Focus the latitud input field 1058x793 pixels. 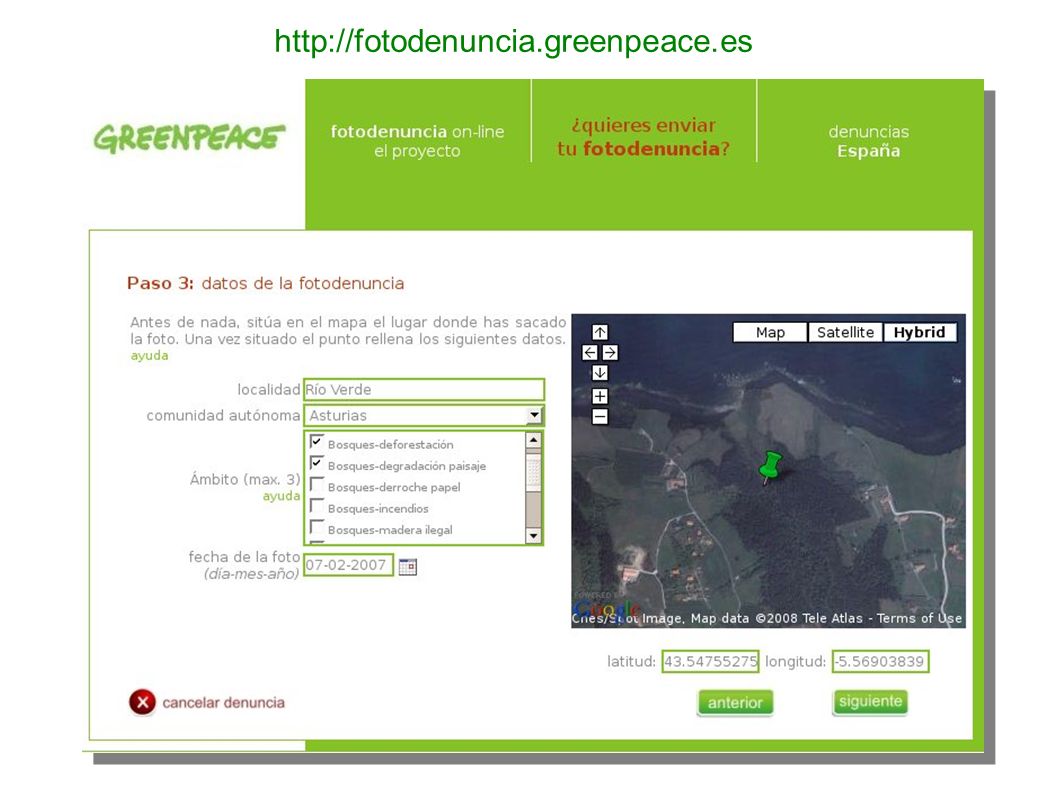tap(711, 661)
